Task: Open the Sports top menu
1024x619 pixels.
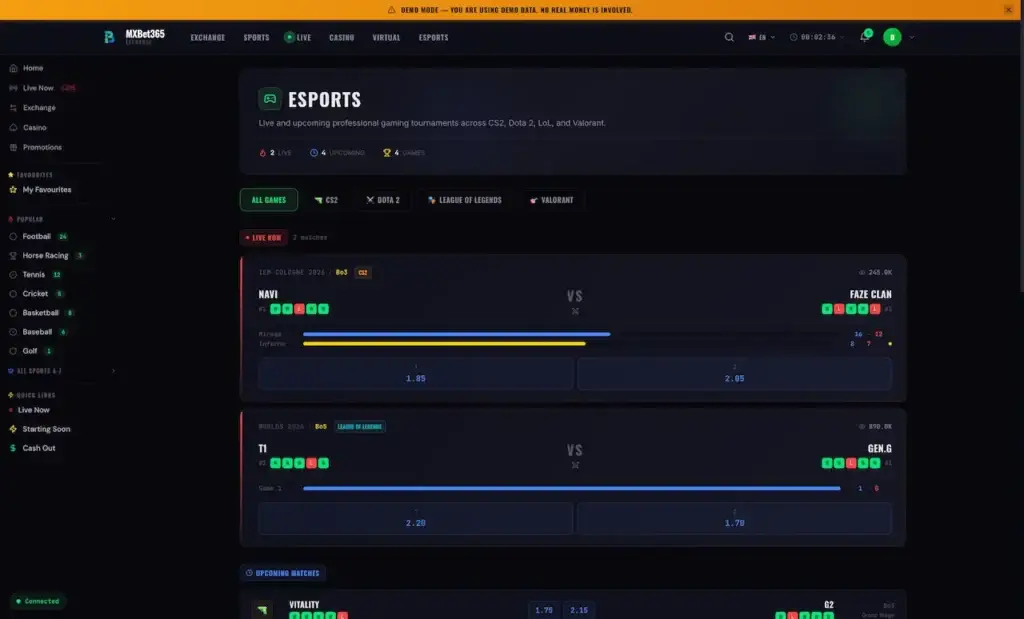Action: click(x=256, y=37)
